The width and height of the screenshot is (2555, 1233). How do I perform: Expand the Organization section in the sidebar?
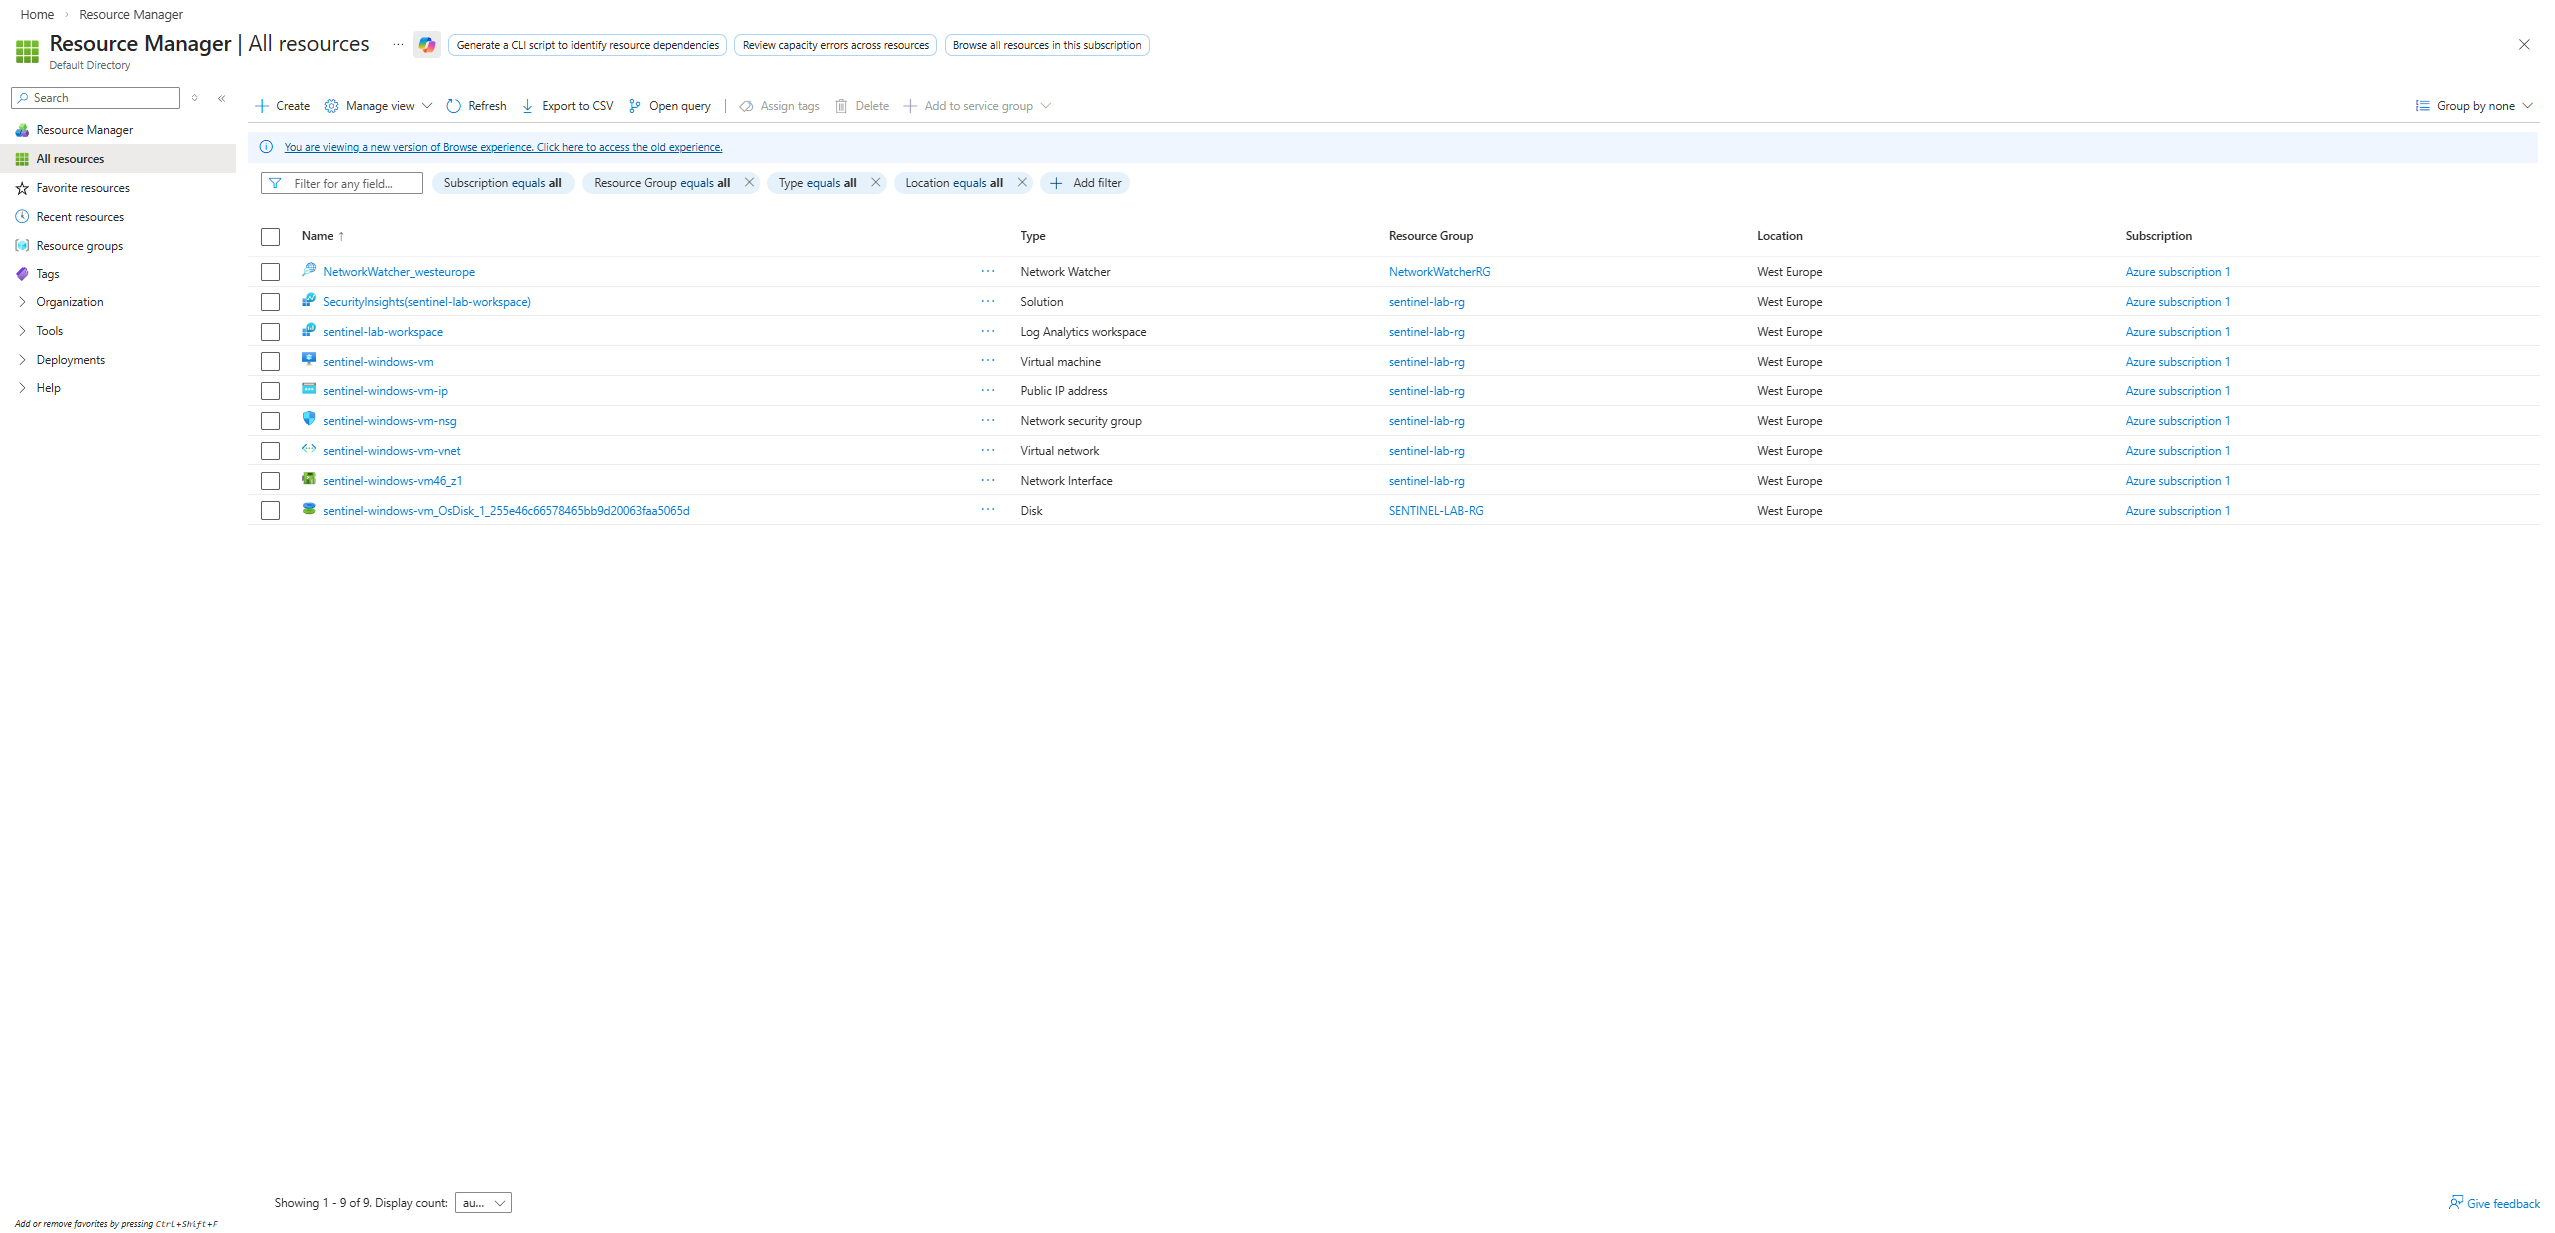[69, 302]
